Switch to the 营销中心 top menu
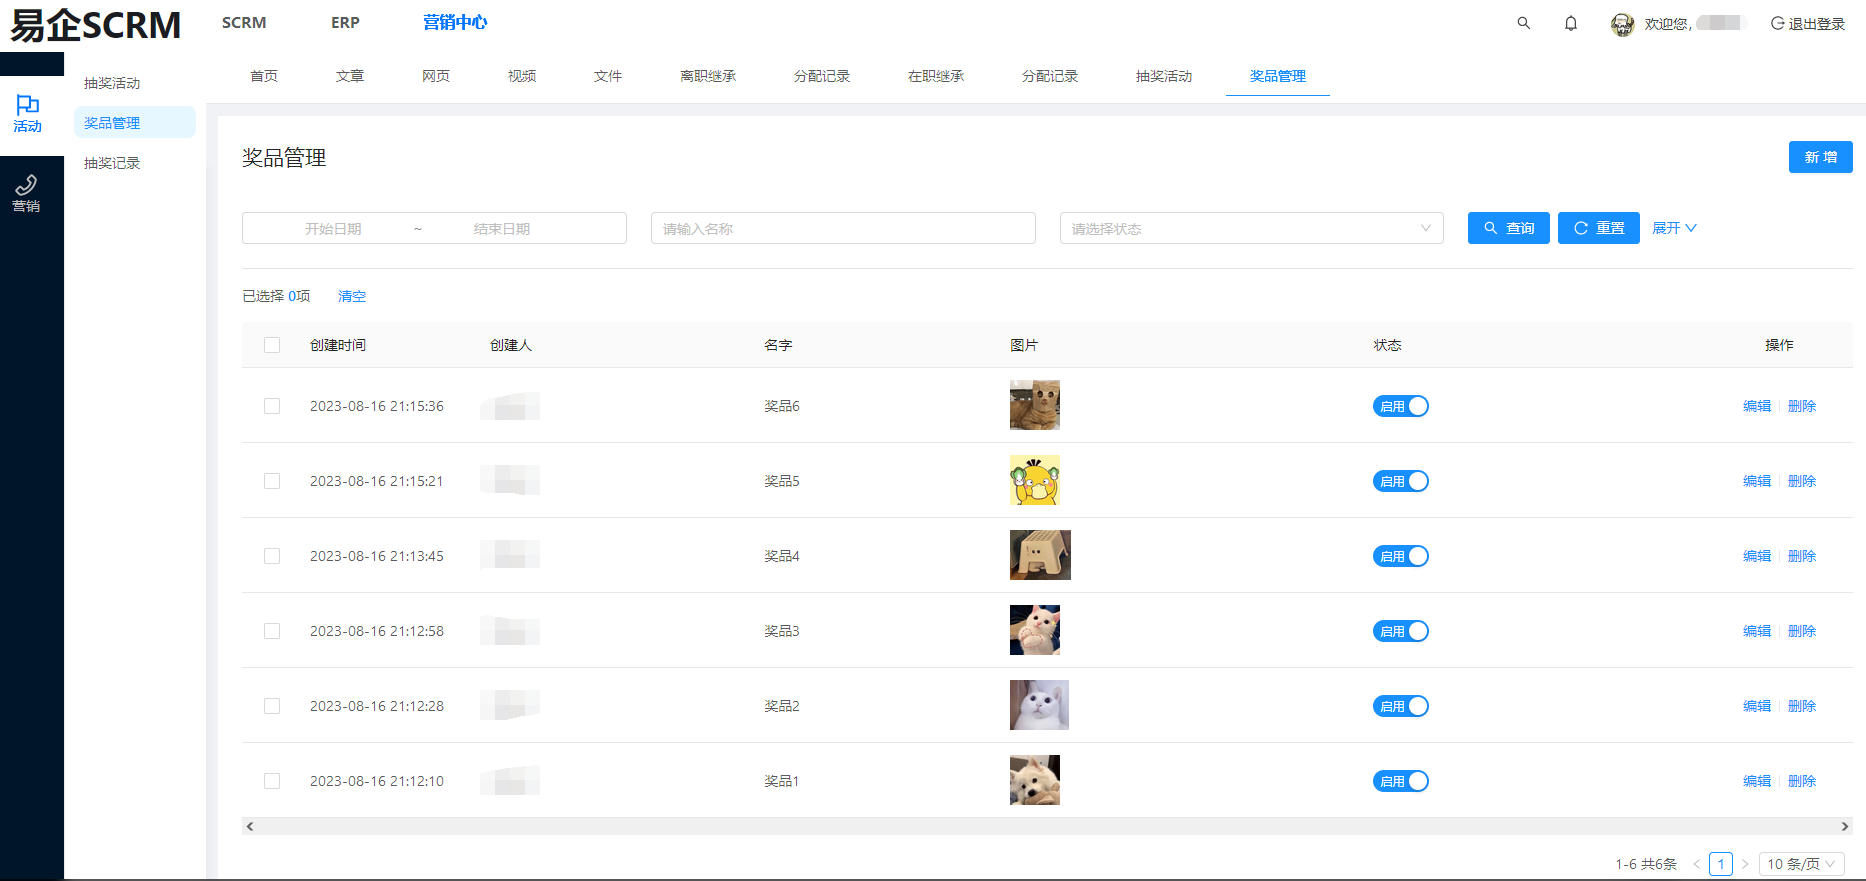 click(x=455, y=22)
